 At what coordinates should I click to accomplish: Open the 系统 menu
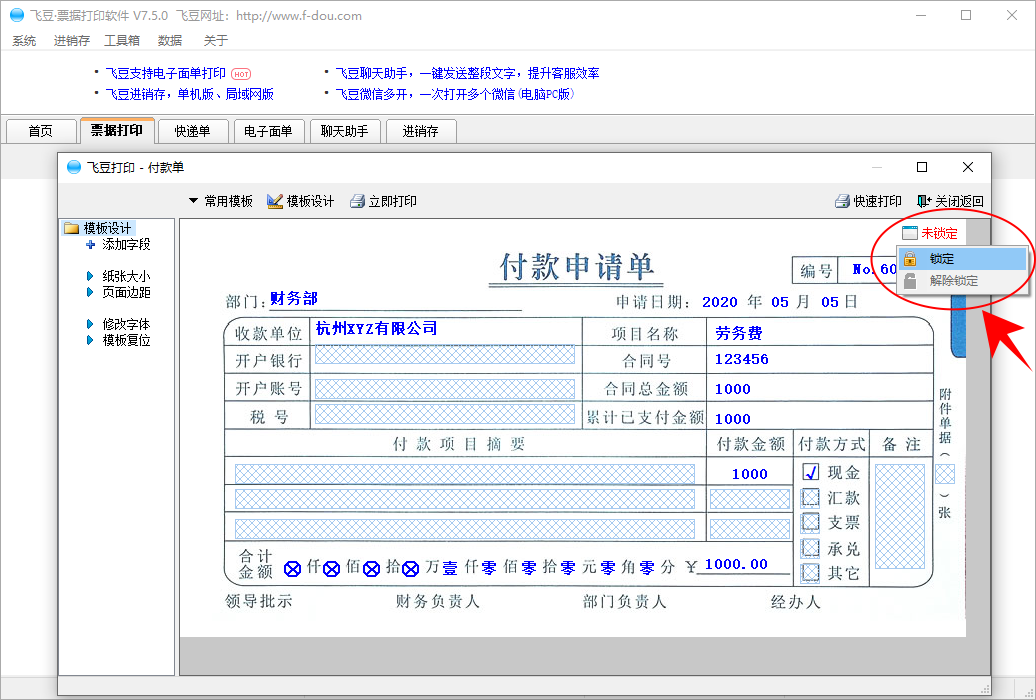pyautogui.click(x=24, y=41)
